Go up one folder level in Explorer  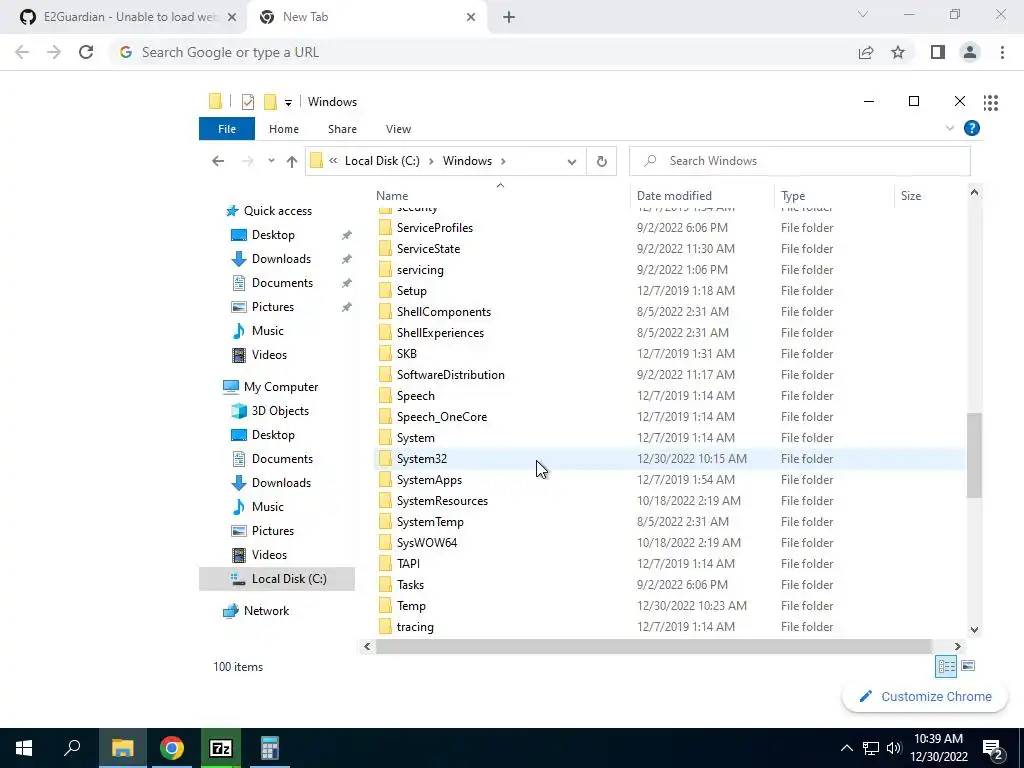pos(292,161)
